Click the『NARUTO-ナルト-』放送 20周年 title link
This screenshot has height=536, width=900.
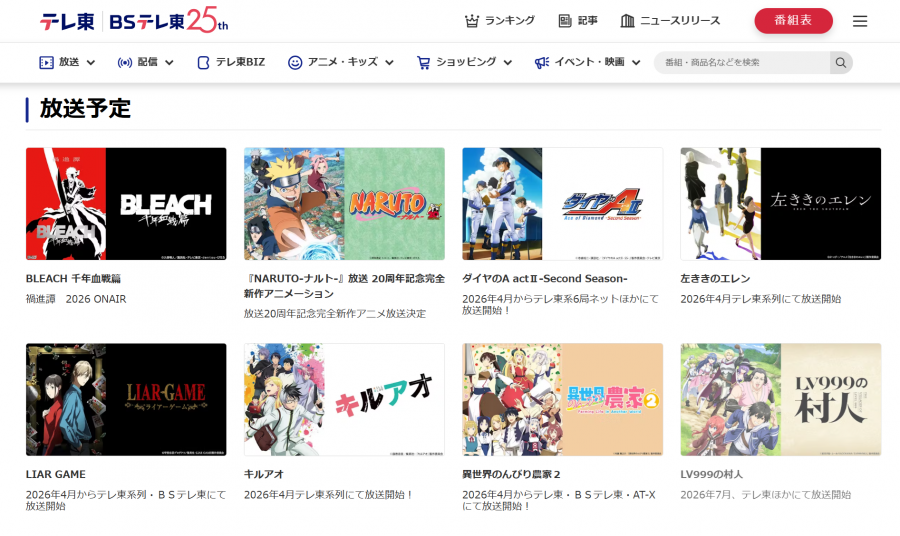(344, 286)
